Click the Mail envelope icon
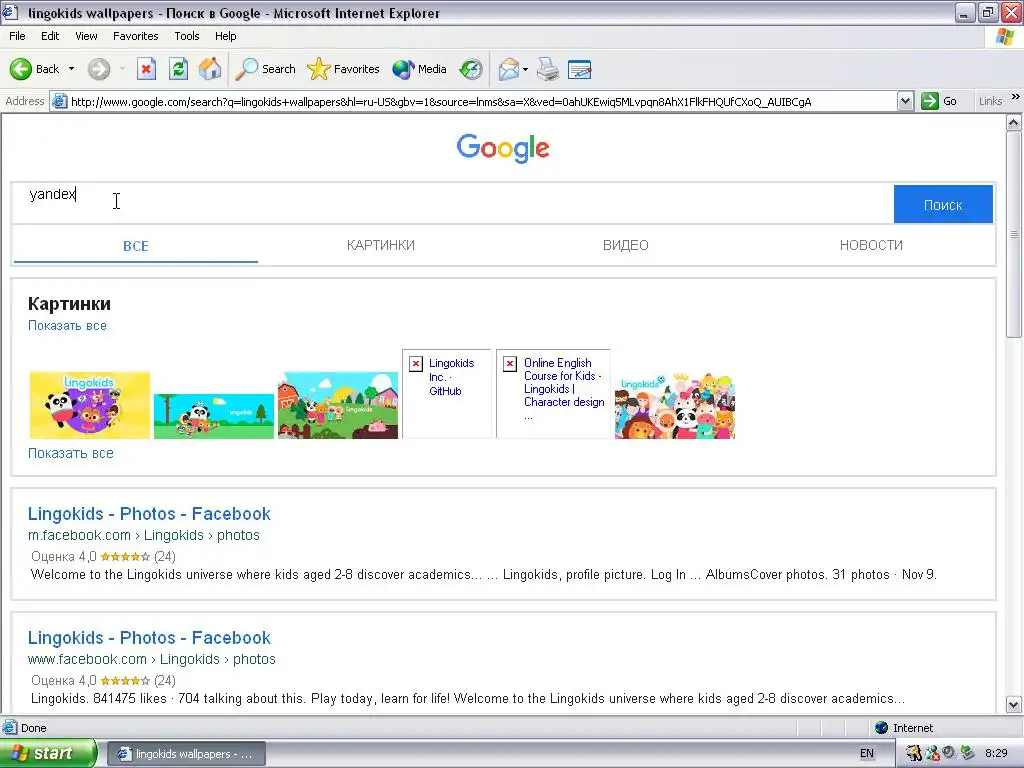 (x=509, y=69)
